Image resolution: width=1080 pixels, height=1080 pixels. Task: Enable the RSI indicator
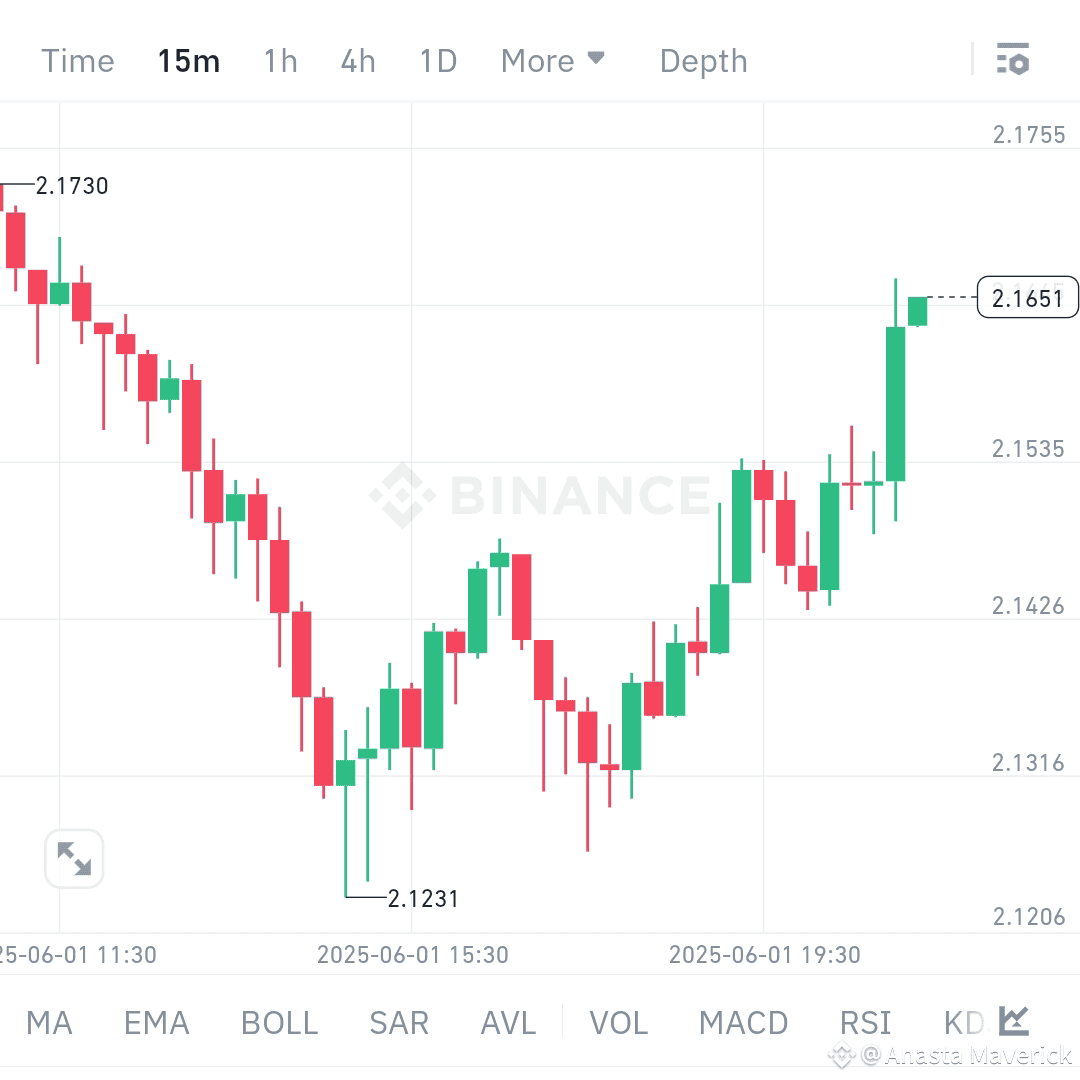click(x=865, y=1022)
